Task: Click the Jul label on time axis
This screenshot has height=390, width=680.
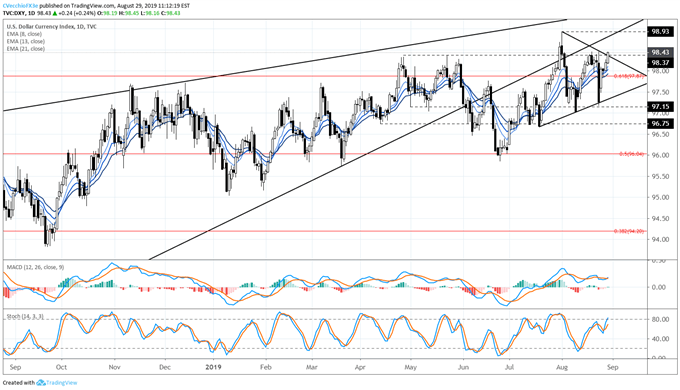Action: [509, 367]
